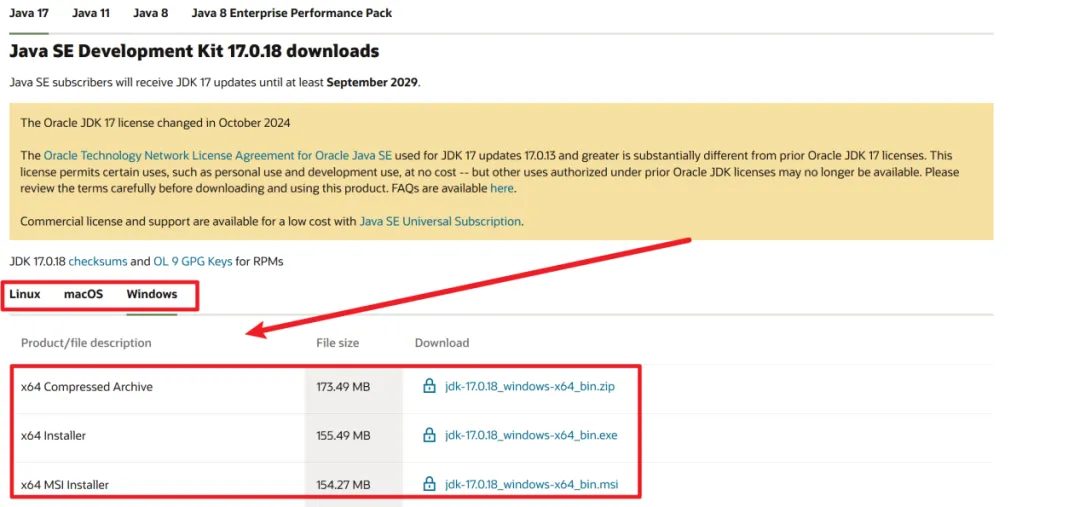Click the 'Java SE Development Kit 17.0.18 downloads' heading

194,51
